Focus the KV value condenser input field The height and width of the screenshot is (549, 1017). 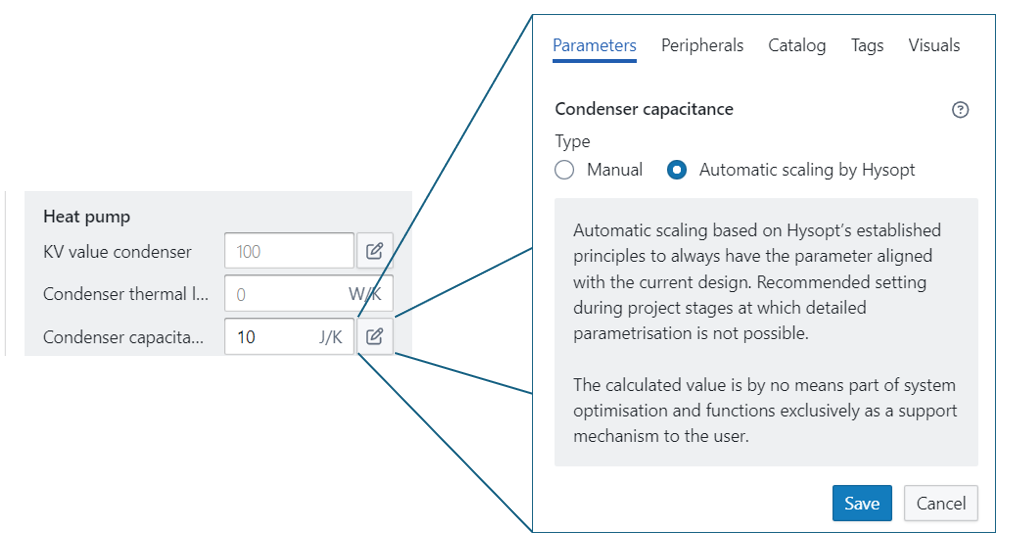pyautogui.click(x=288, y=251)
